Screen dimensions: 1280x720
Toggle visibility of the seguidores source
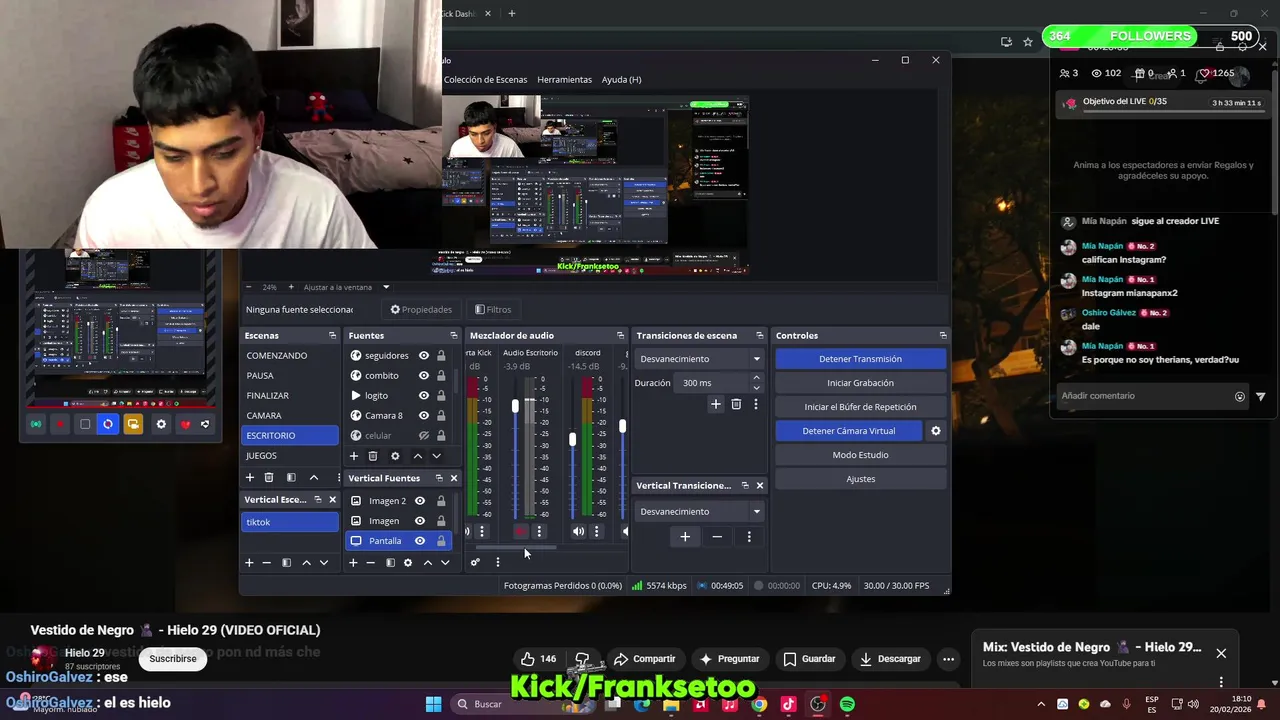pos(424,356)
